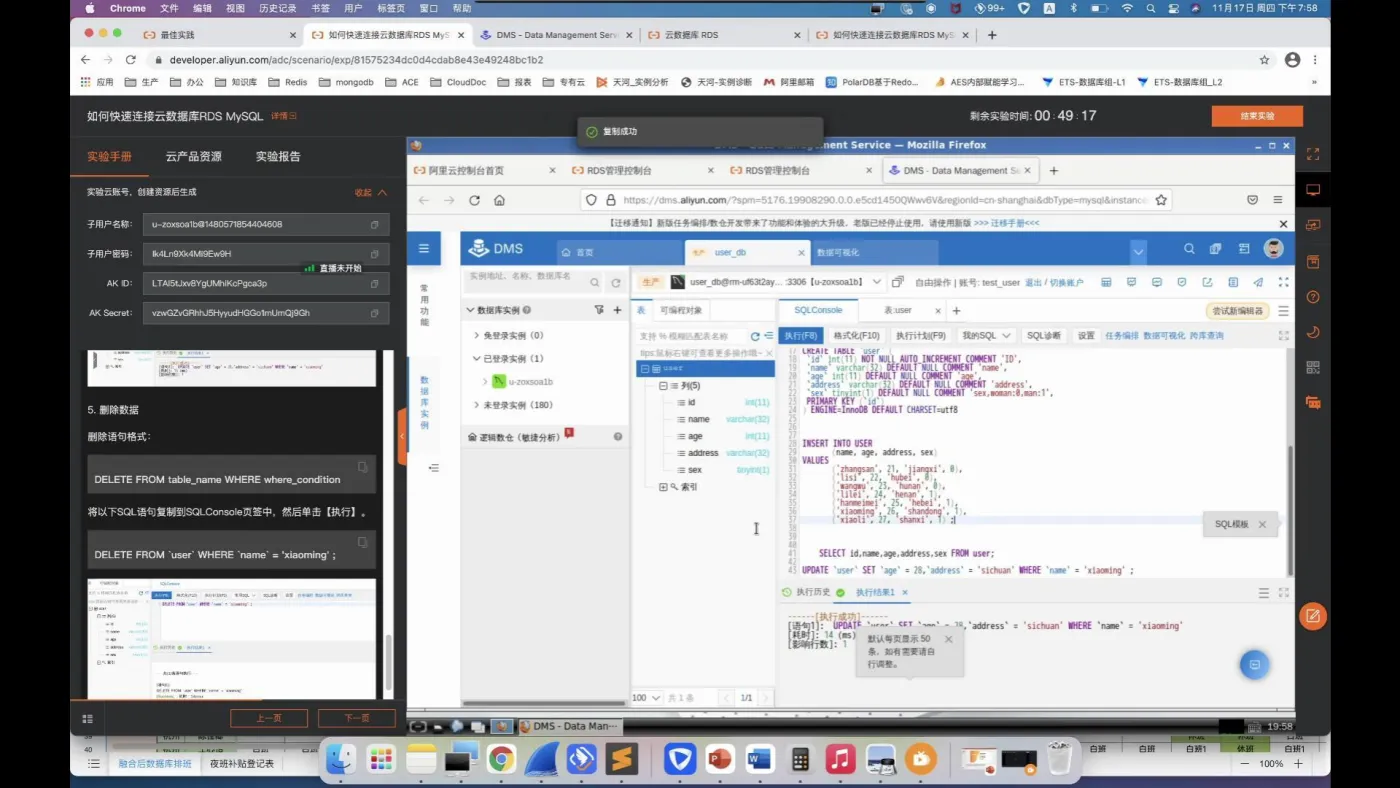1400x788 pixels.
Task: Click the DMS search magnifier icon
Action: click(x=1189, y=249)
